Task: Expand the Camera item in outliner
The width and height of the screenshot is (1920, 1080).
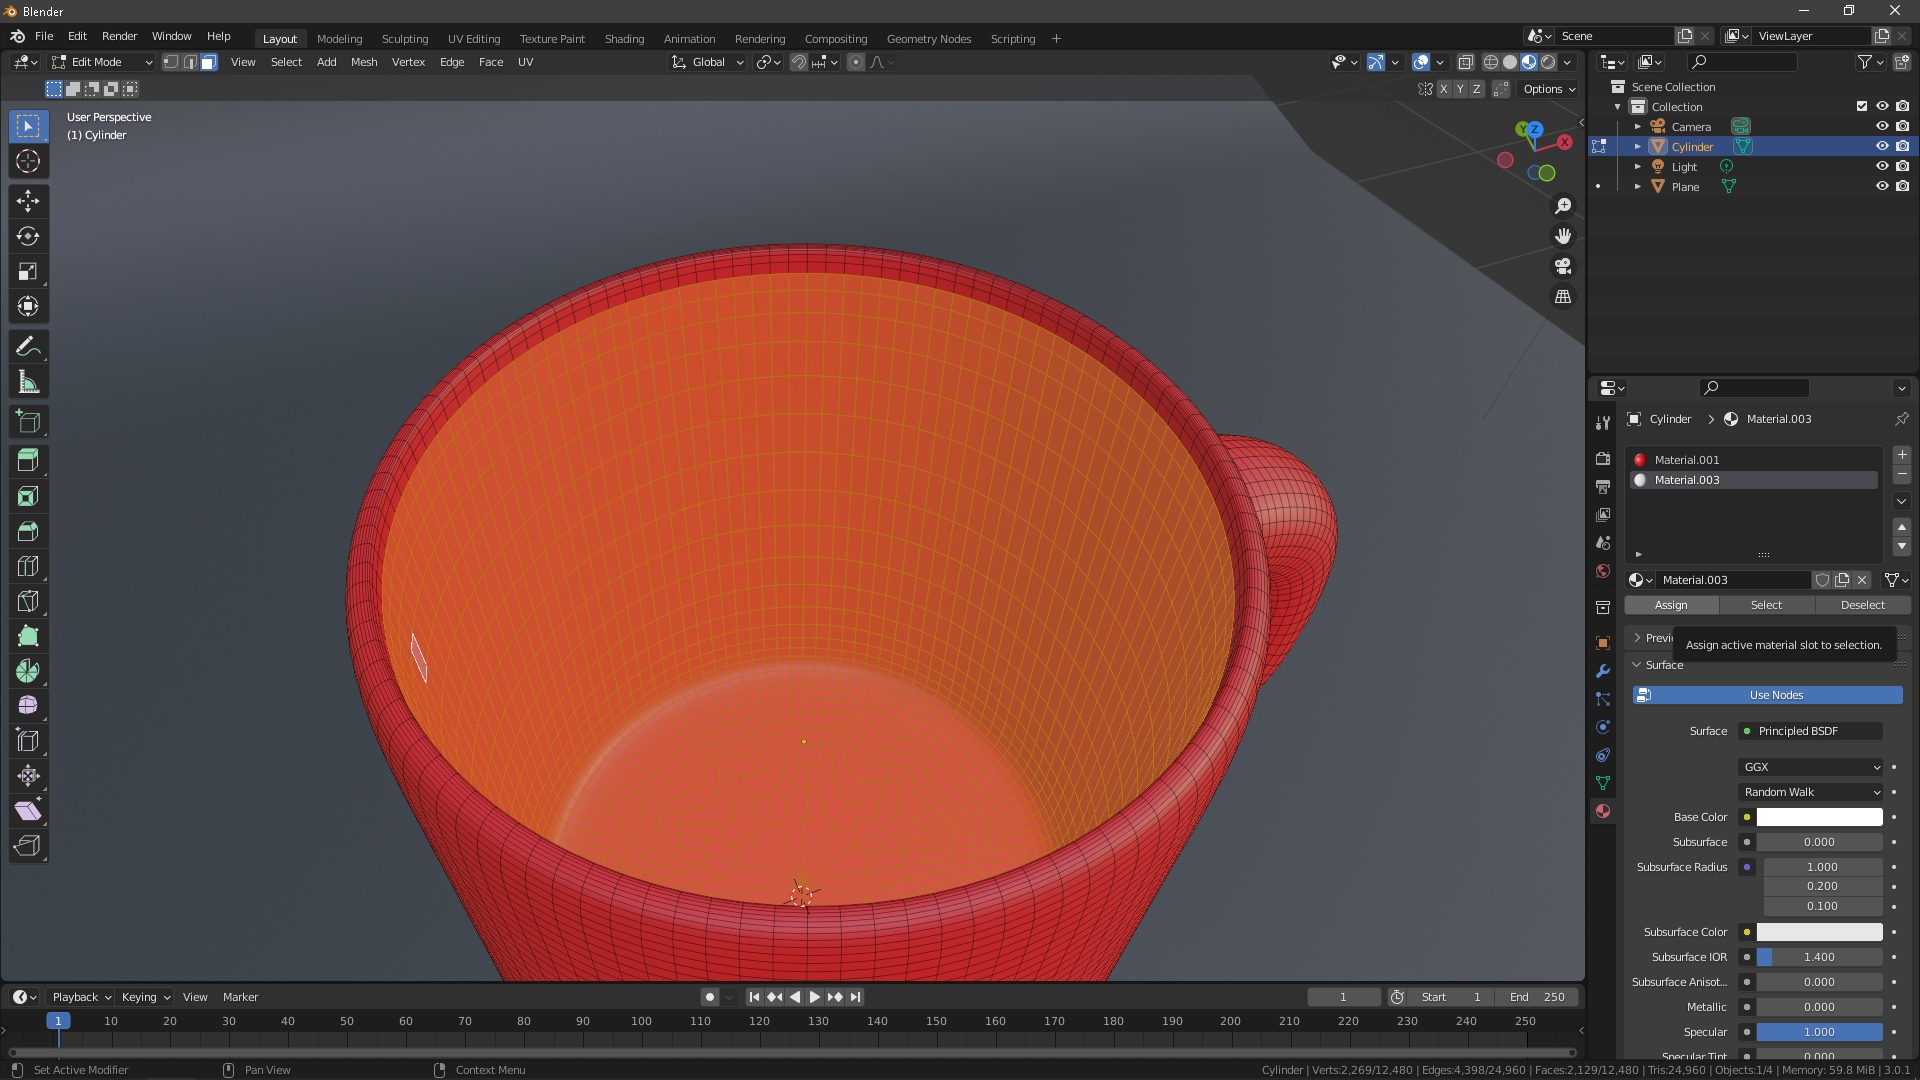Action: pos(1638,127)
